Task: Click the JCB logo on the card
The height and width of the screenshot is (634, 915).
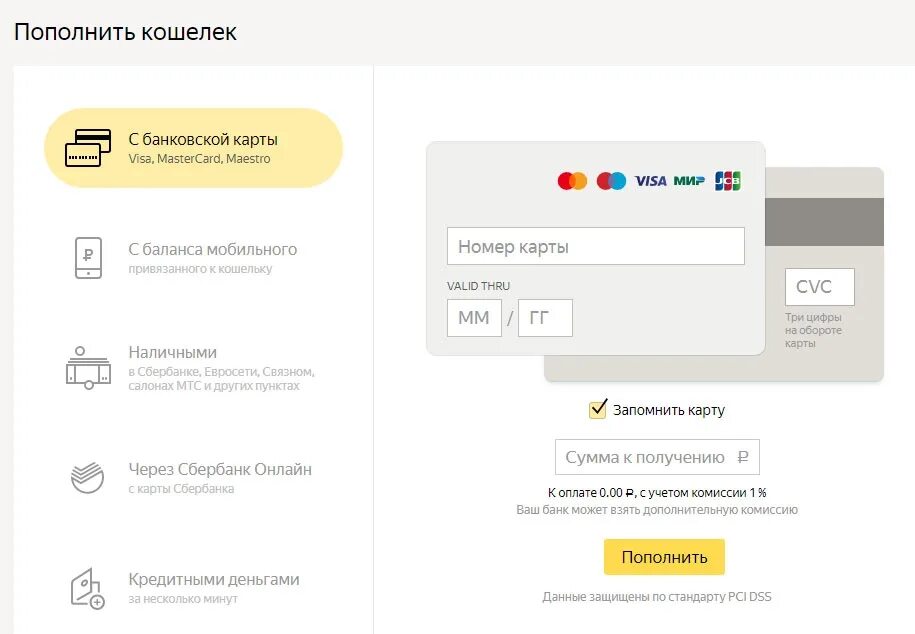Action: pos(728,181)
